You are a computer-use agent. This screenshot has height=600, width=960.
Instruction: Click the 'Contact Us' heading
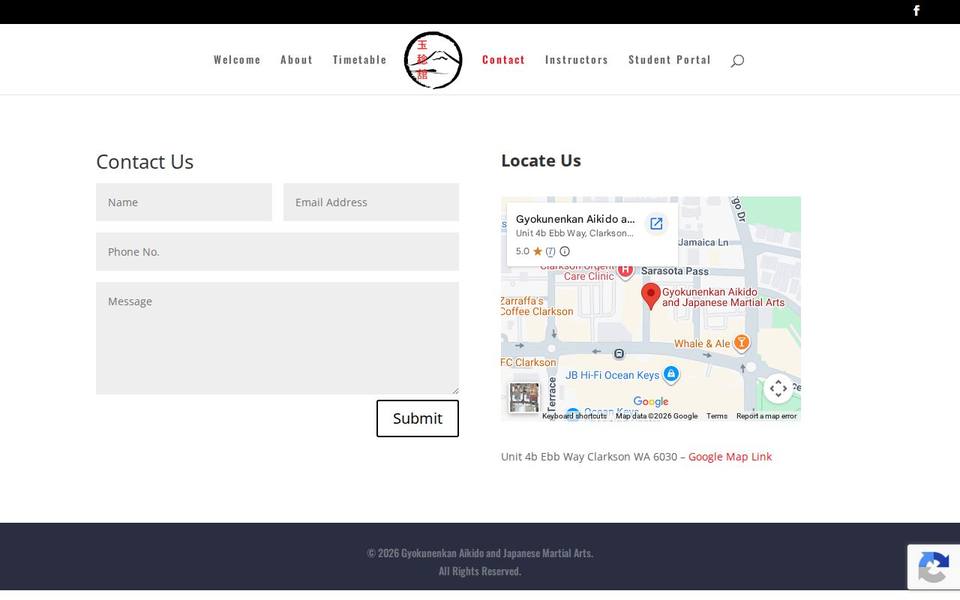coord(144,162)
